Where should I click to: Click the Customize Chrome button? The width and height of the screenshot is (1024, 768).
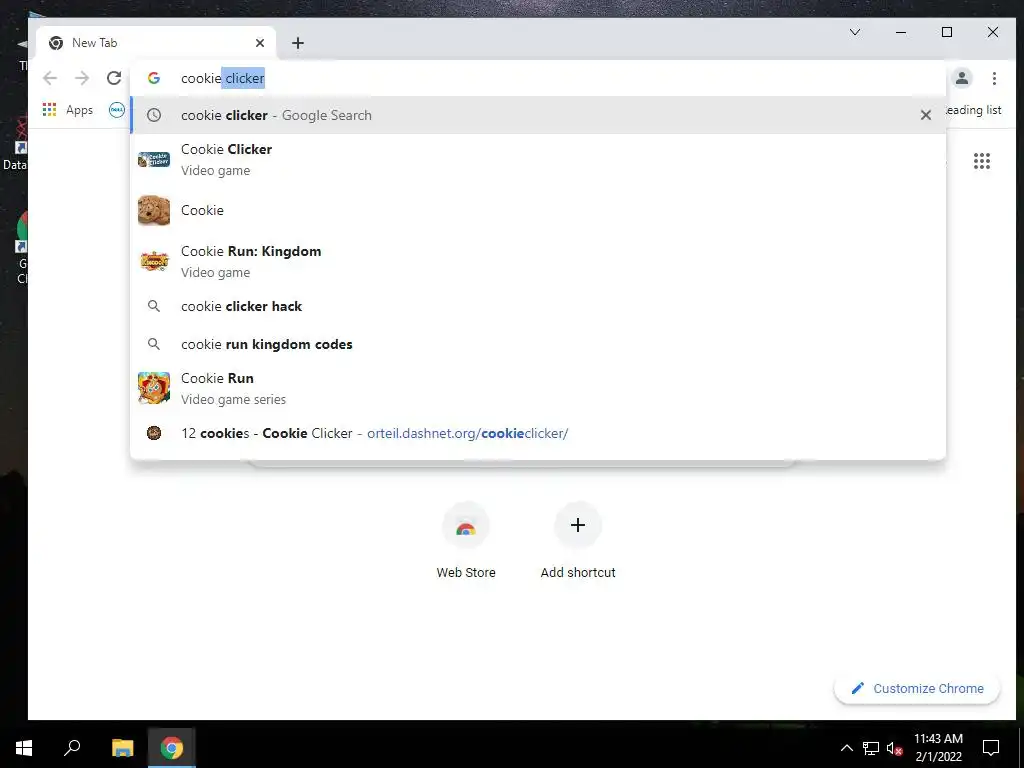(917, 688)
